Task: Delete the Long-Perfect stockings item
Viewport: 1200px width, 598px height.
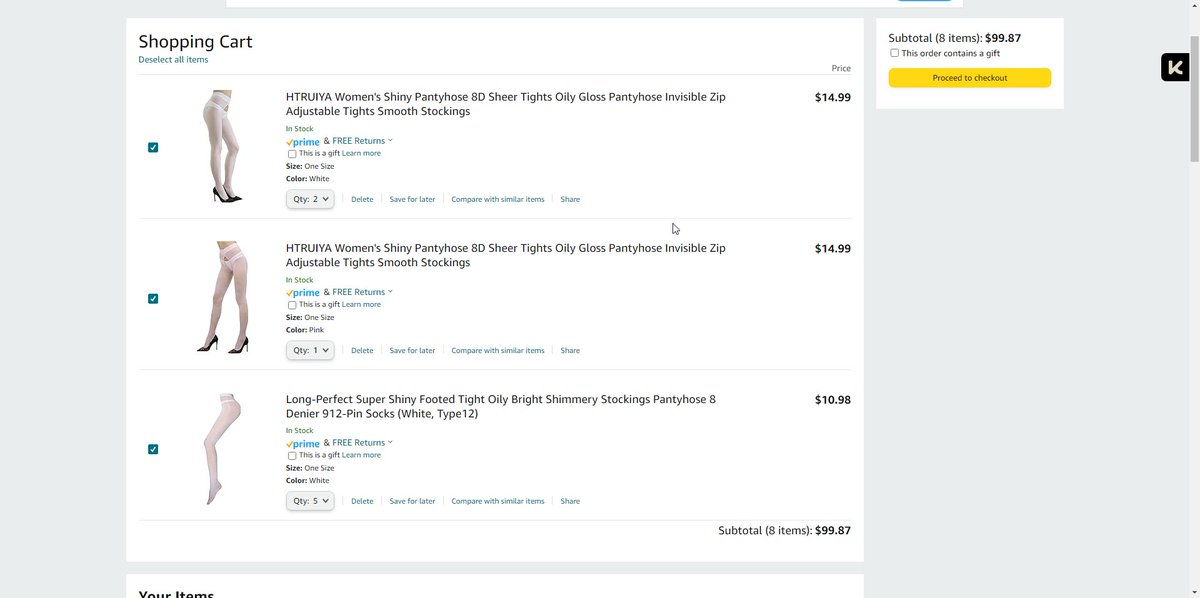Action: pos(362,501)
